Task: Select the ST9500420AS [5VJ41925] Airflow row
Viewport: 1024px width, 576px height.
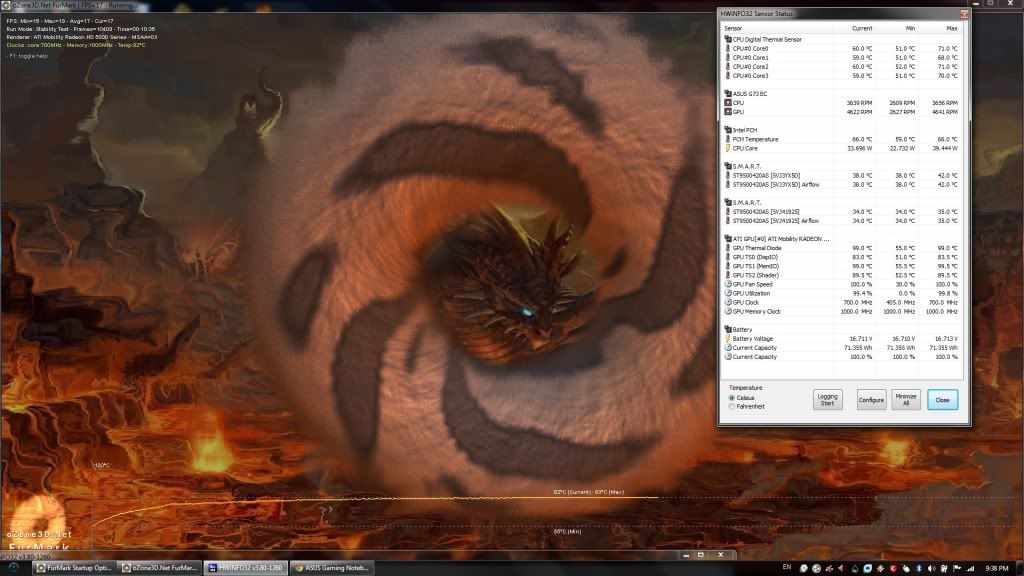Action: point(841,221)
